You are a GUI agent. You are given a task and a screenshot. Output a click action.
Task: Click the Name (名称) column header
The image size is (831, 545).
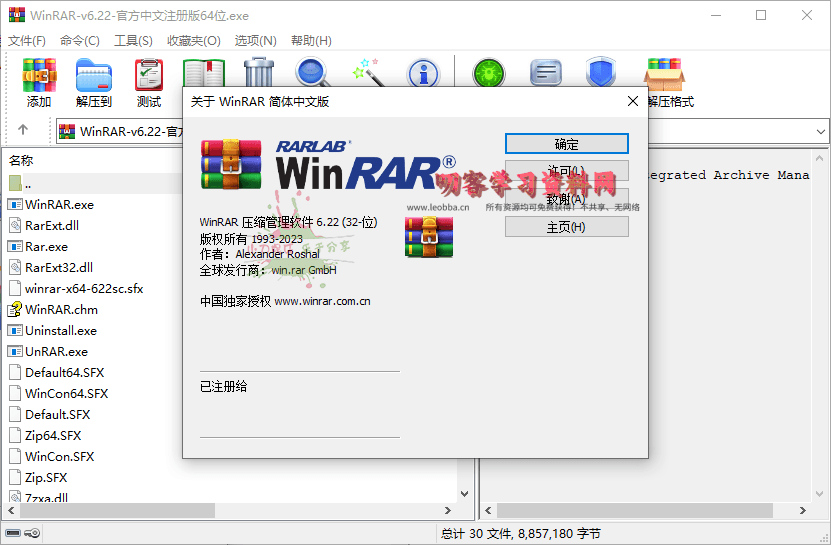tap(21, 160)
